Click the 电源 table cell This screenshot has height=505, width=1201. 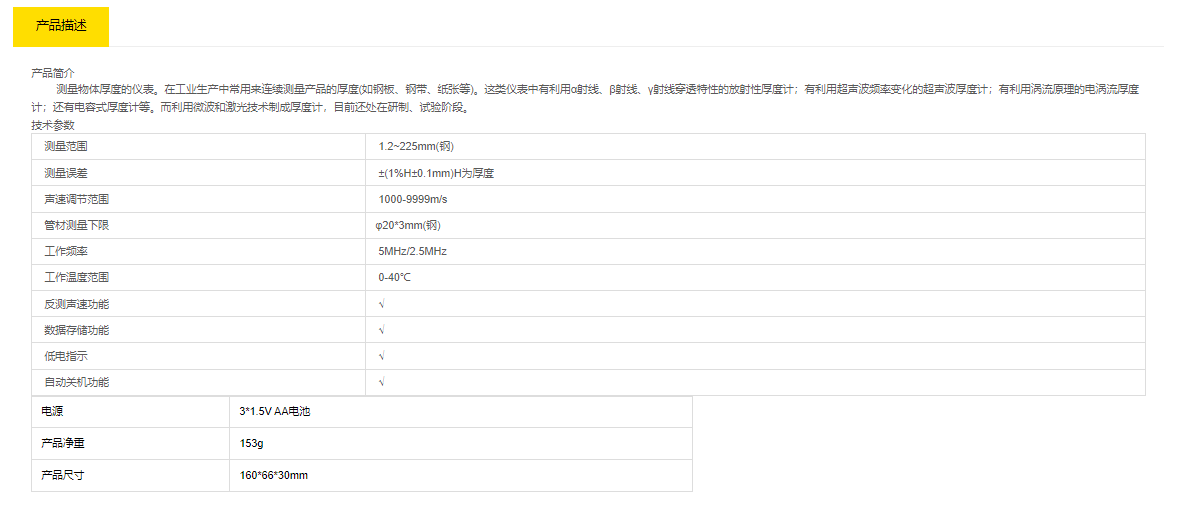pyautogui.click(x=131, y=412)
